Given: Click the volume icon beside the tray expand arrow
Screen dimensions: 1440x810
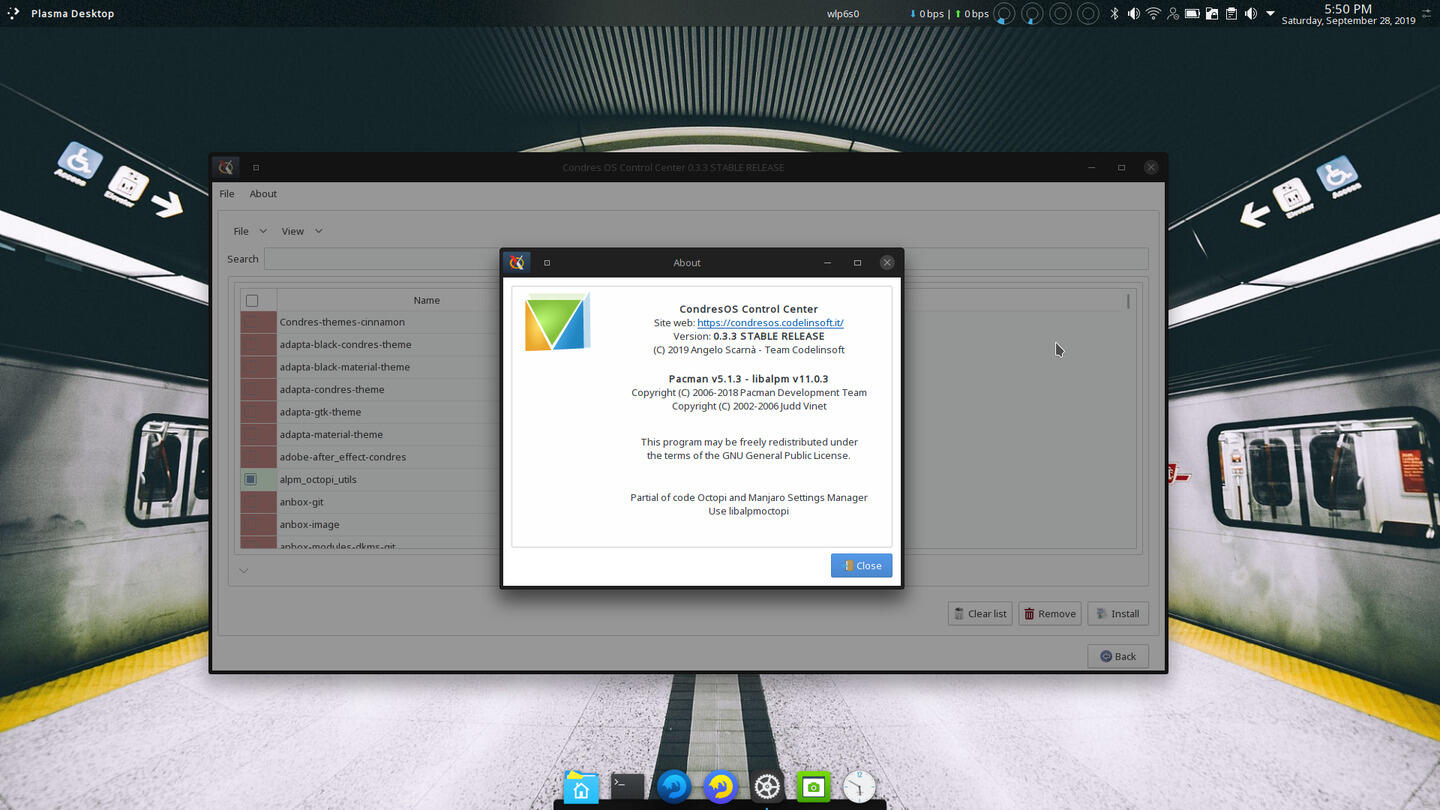Looking at the screenshot, I should pyautogui.click(x=1250, y=14).
